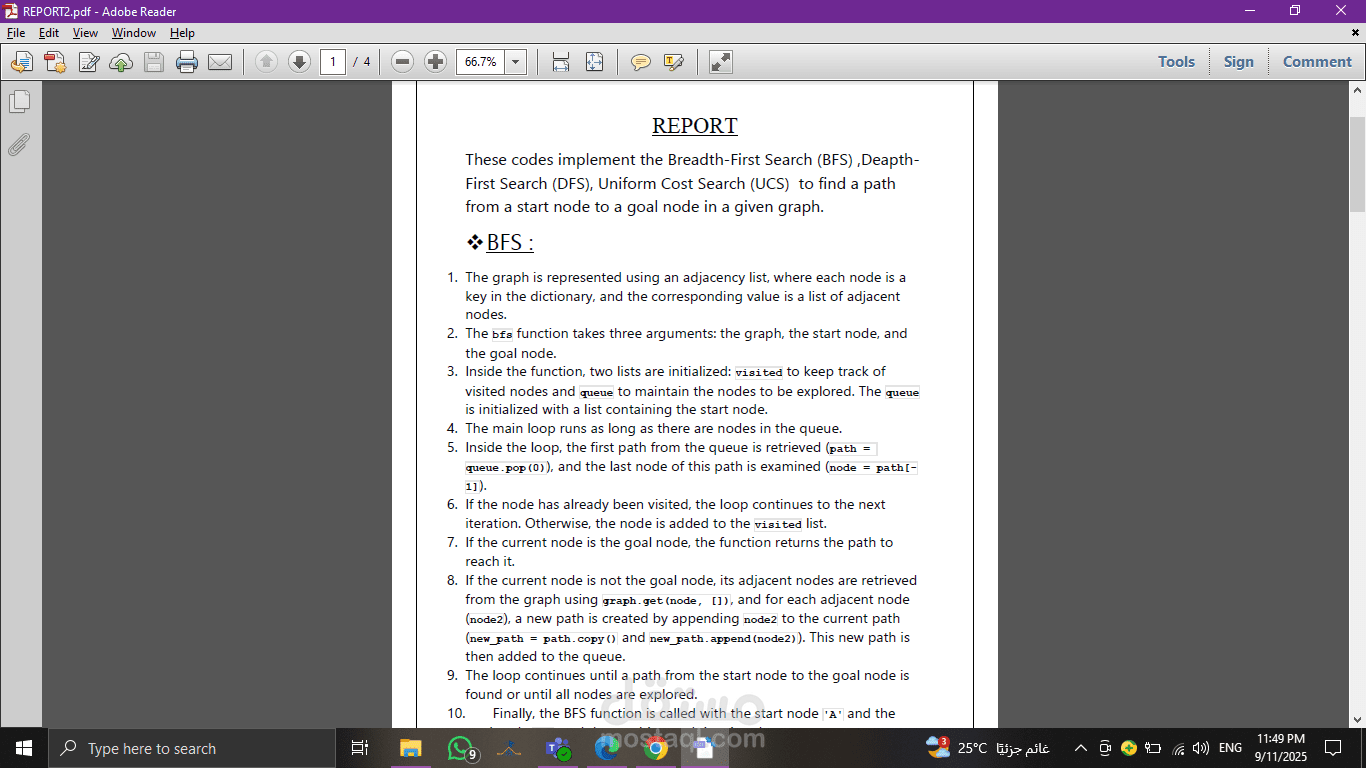Open the Comment pane
This screenshot has width=1366, height=768.
1317,62
